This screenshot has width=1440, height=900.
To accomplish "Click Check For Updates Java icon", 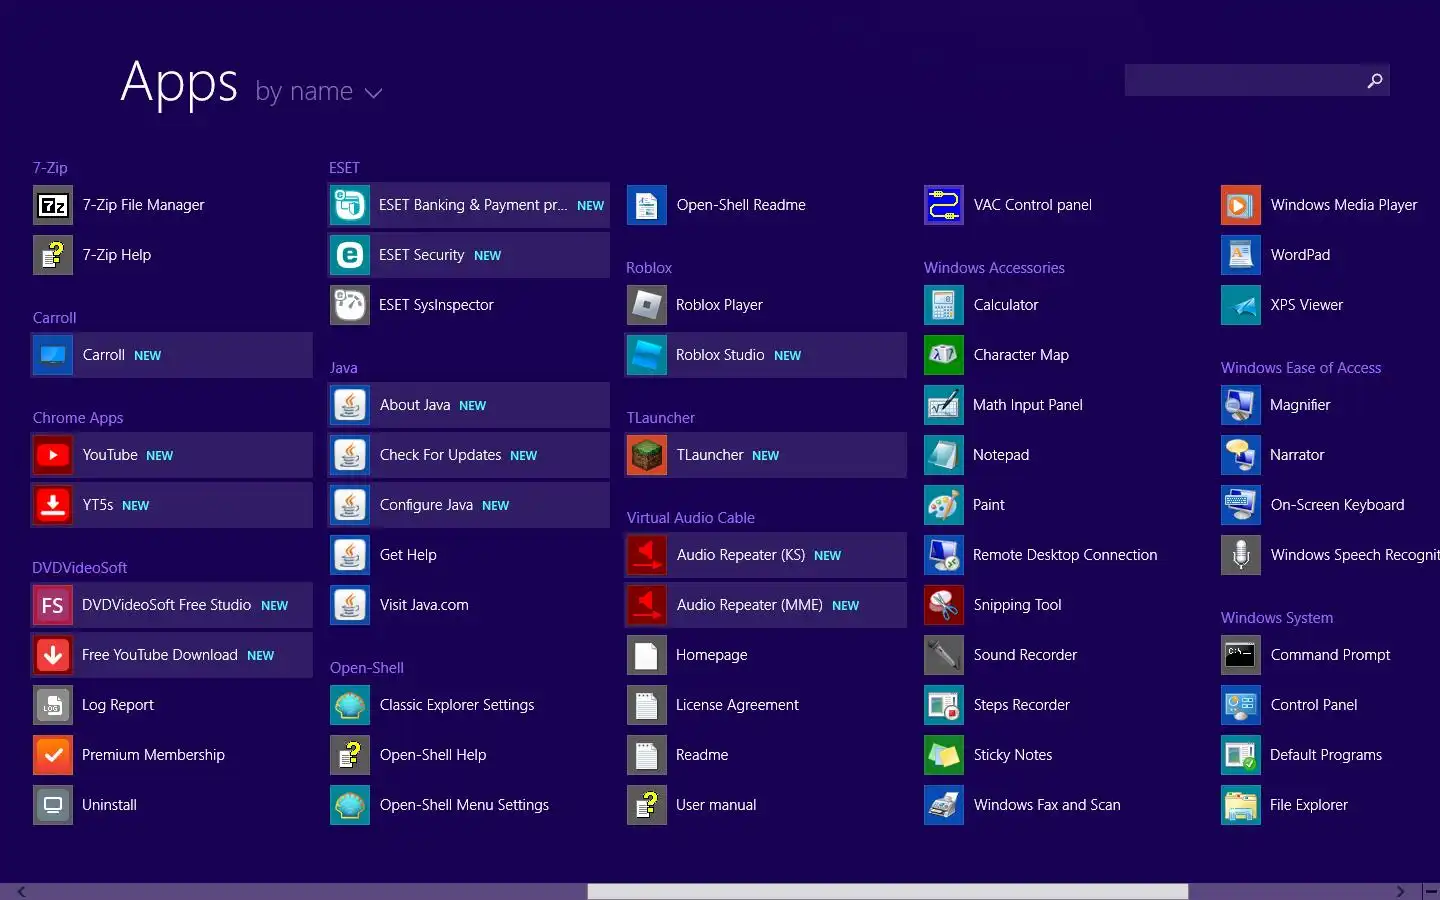I will pyautogui.click(x=350, y=455).
